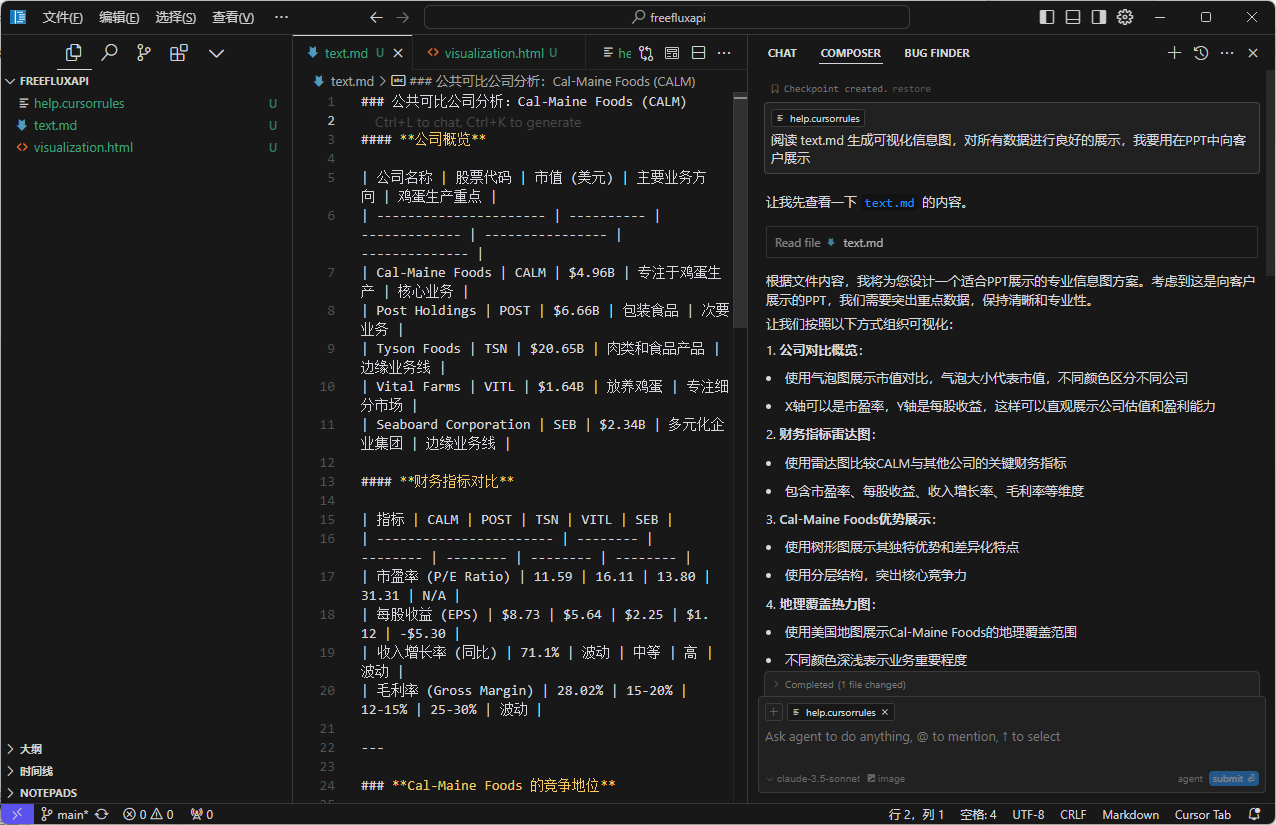
Task: Open composer history clock icon
Action: (x=1201, y=53)
